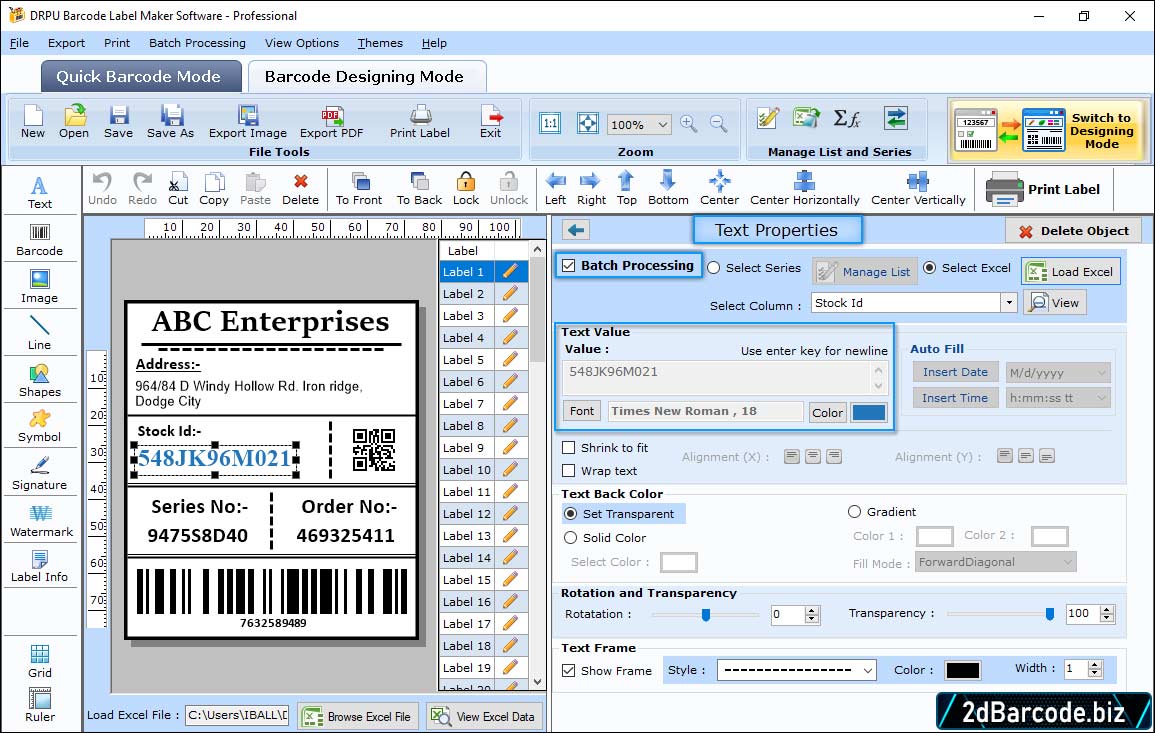Choose the Select Excel radio option
This screenshot has width=1155, height=733.
[930, 268]
